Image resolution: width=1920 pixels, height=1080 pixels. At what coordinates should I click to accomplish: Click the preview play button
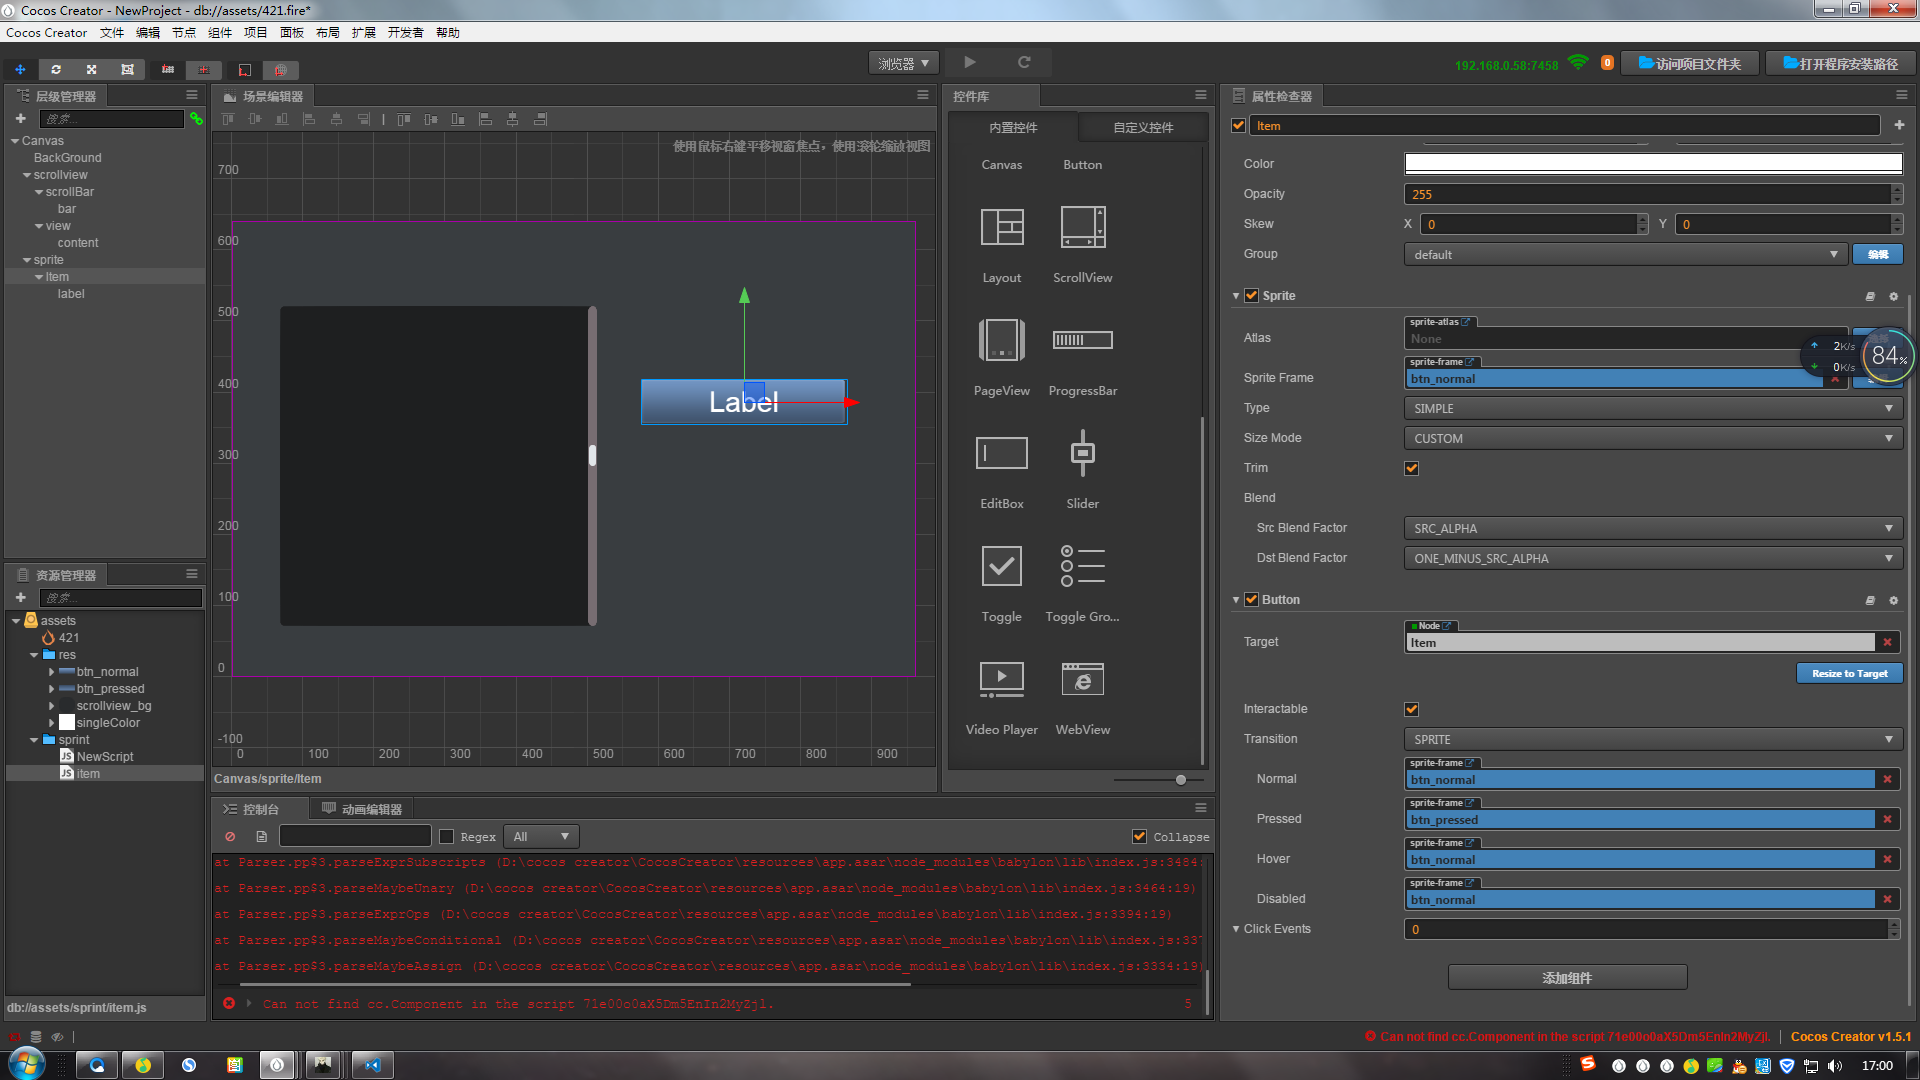coord(969,62)
